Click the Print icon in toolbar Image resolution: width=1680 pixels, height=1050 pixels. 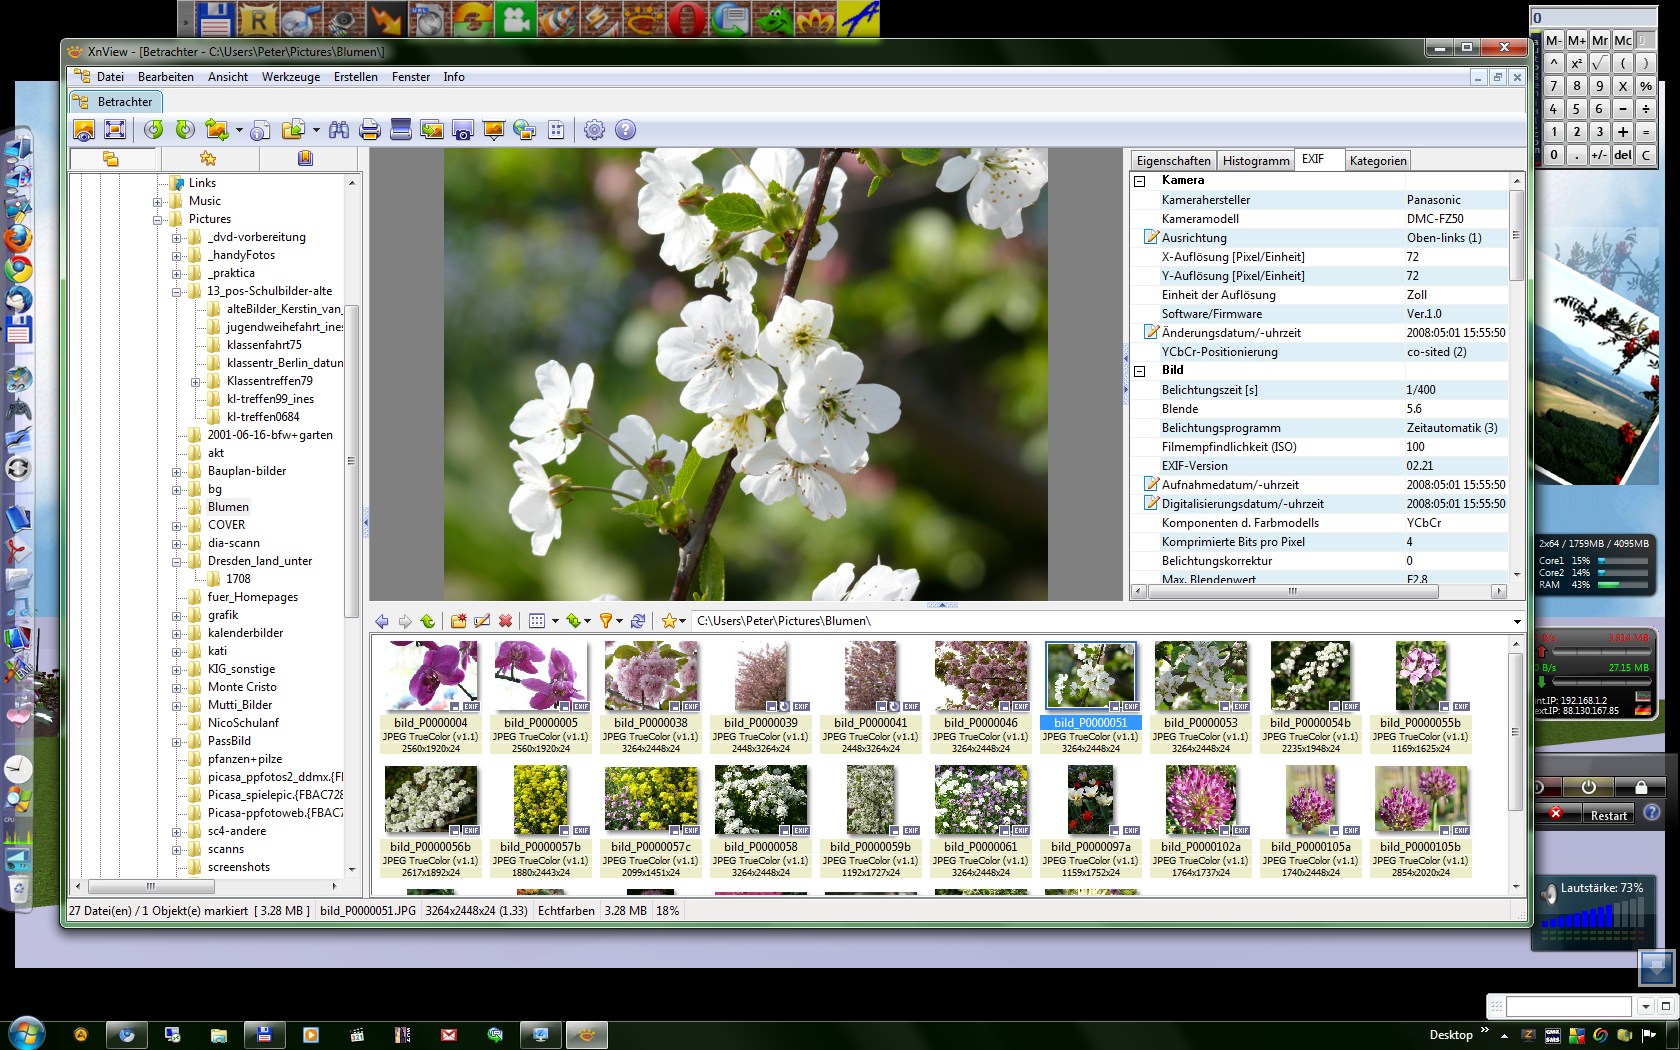[369, 130]
